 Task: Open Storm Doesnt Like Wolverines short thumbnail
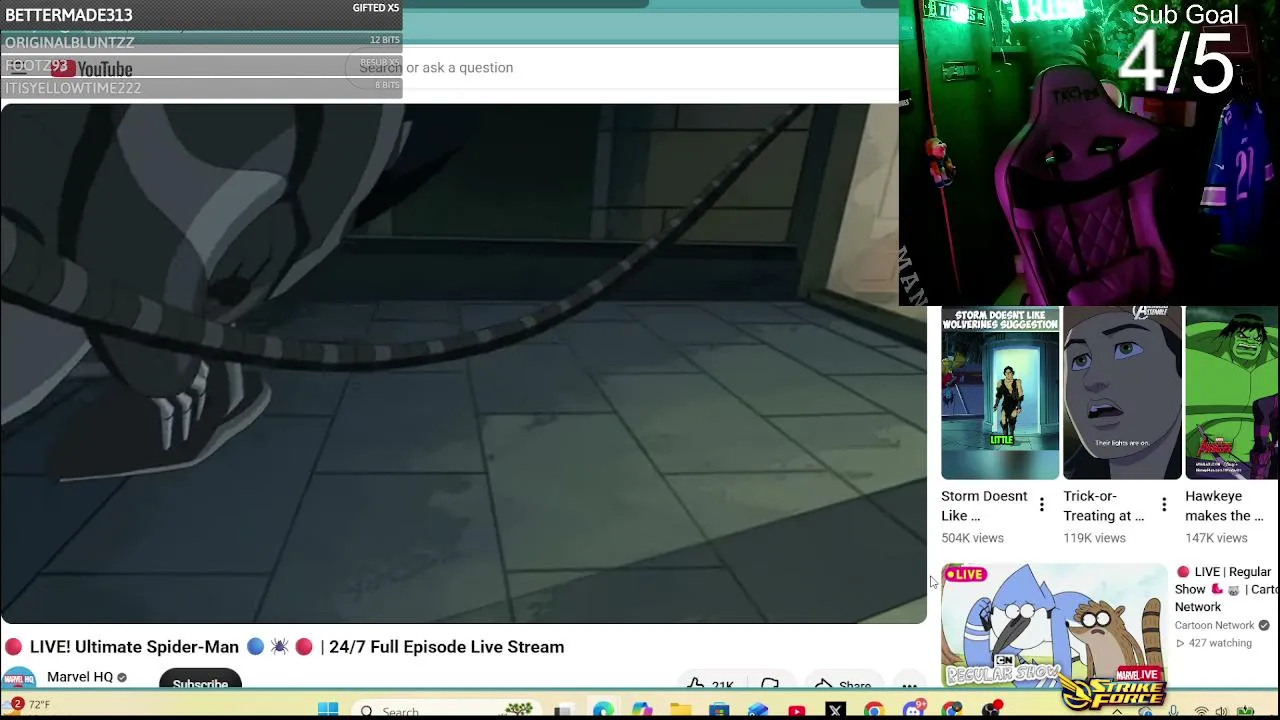pyautogui.click(x=1000, y=394)
